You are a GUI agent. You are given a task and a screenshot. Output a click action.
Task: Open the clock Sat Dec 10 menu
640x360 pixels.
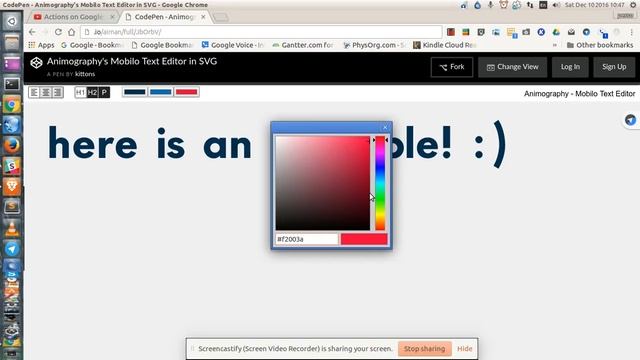[595, 5]
